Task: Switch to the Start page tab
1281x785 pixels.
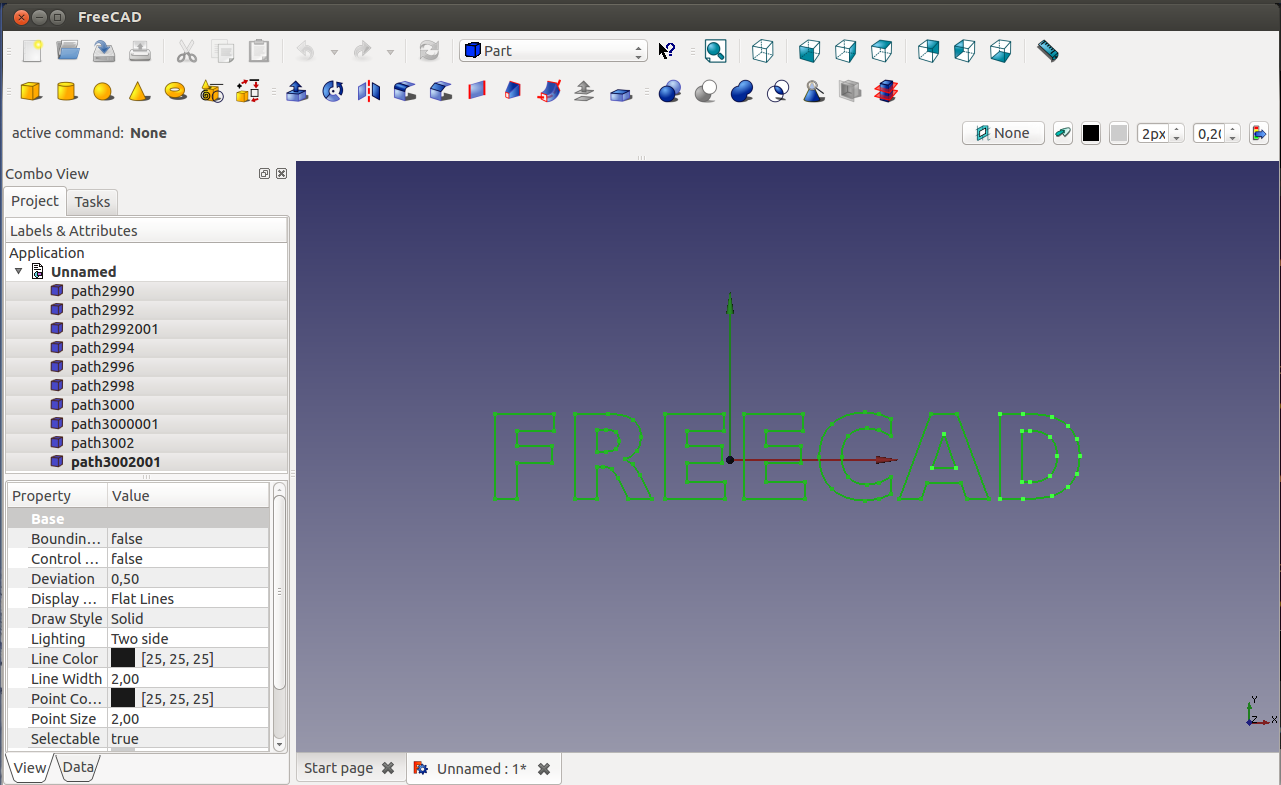Action: 338,768
